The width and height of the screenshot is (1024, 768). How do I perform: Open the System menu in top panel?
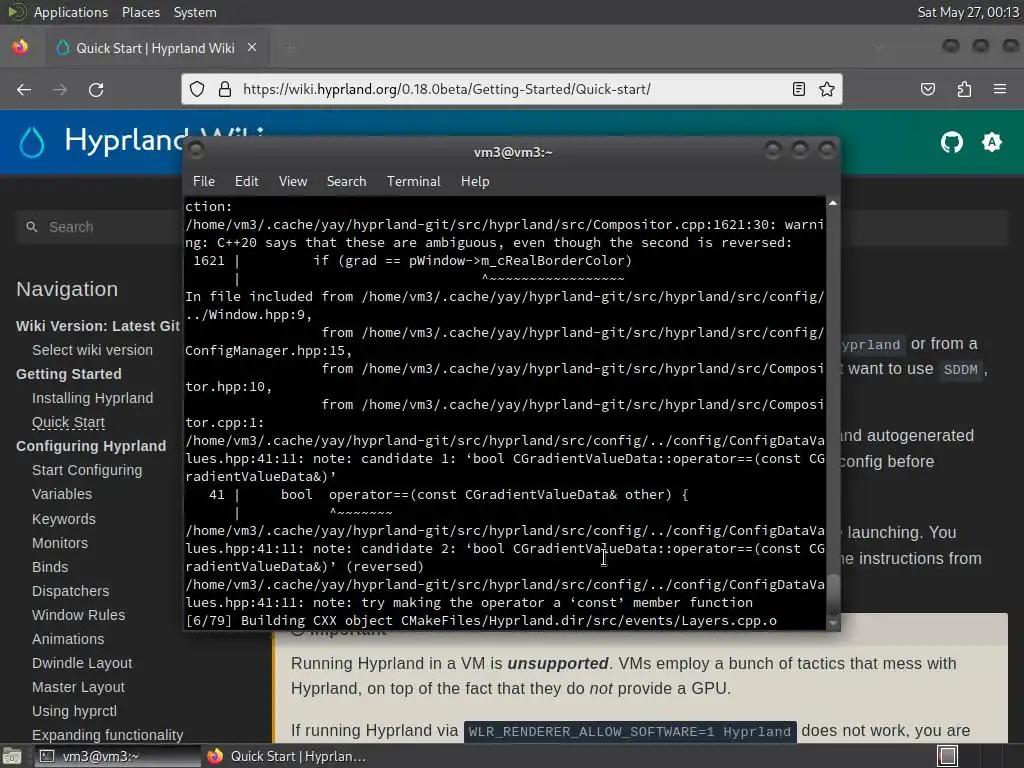pyautogui.click(x=195, y=12)
